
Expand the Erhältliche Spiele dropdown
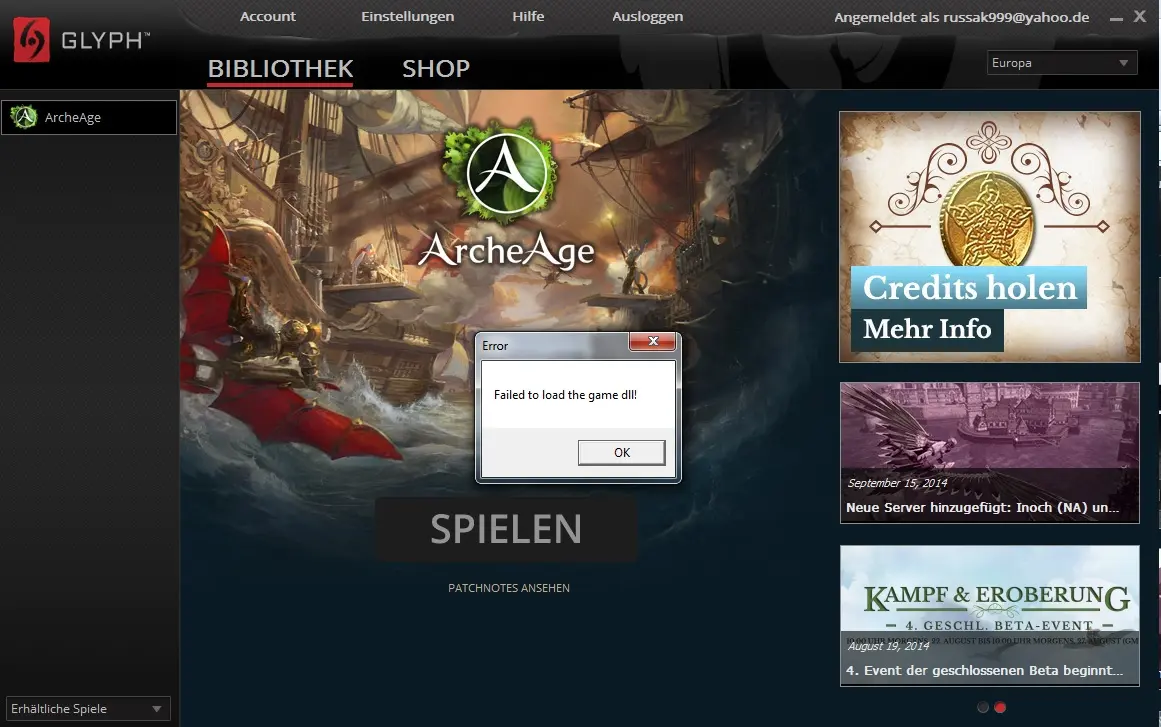click(x=88, y=708)
